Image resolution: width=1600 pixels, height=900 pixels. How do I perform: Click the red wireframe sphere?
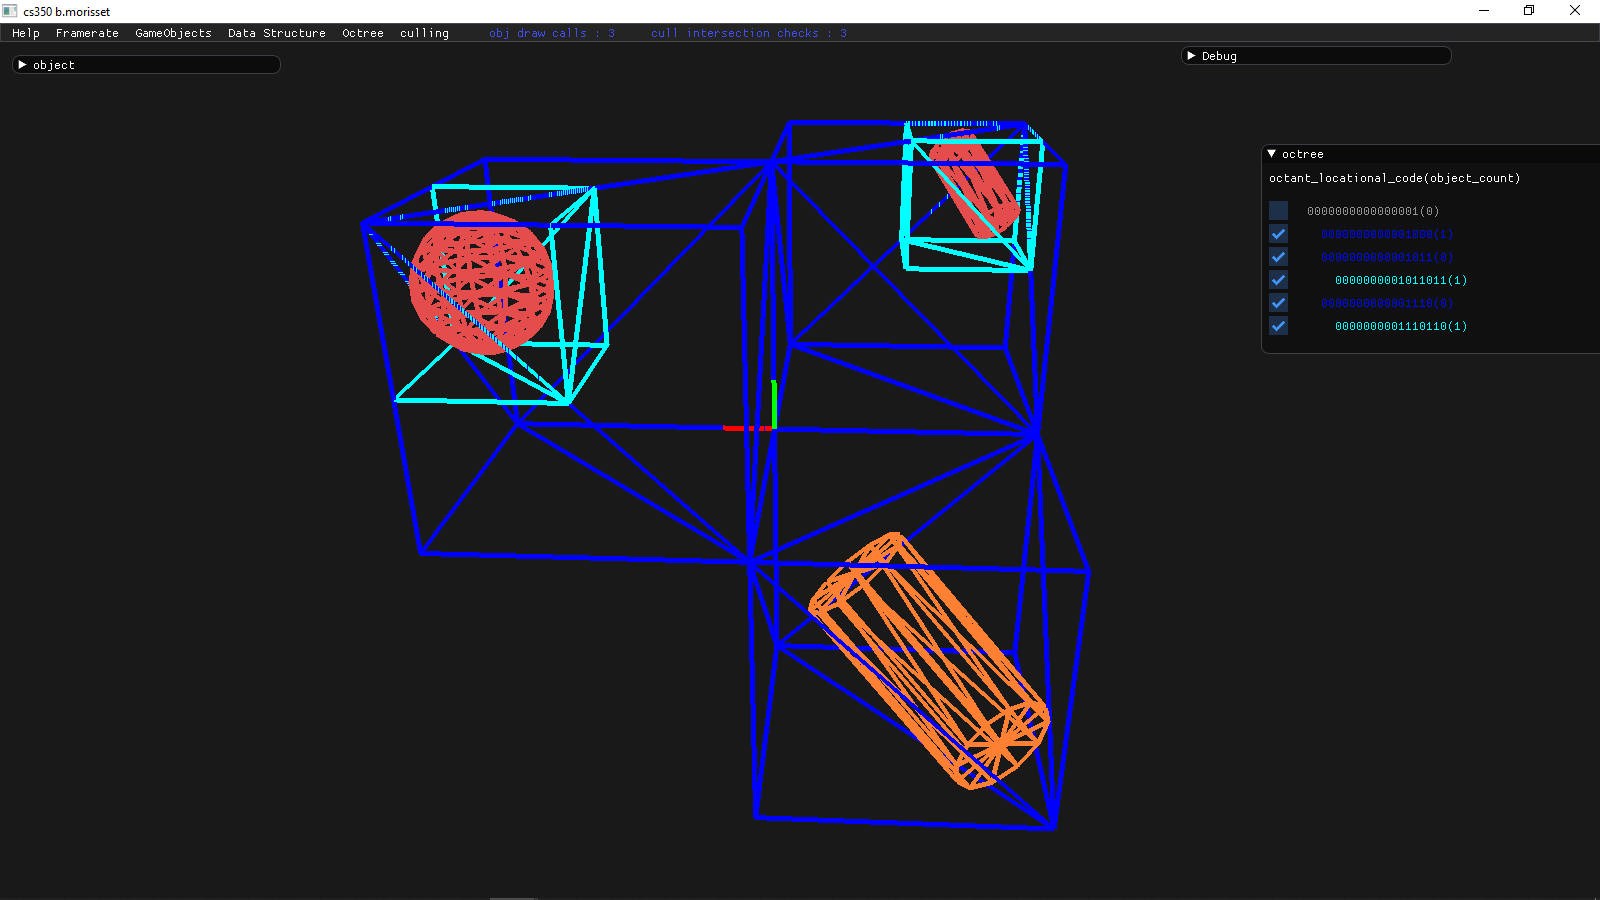(x=480, y=282)
